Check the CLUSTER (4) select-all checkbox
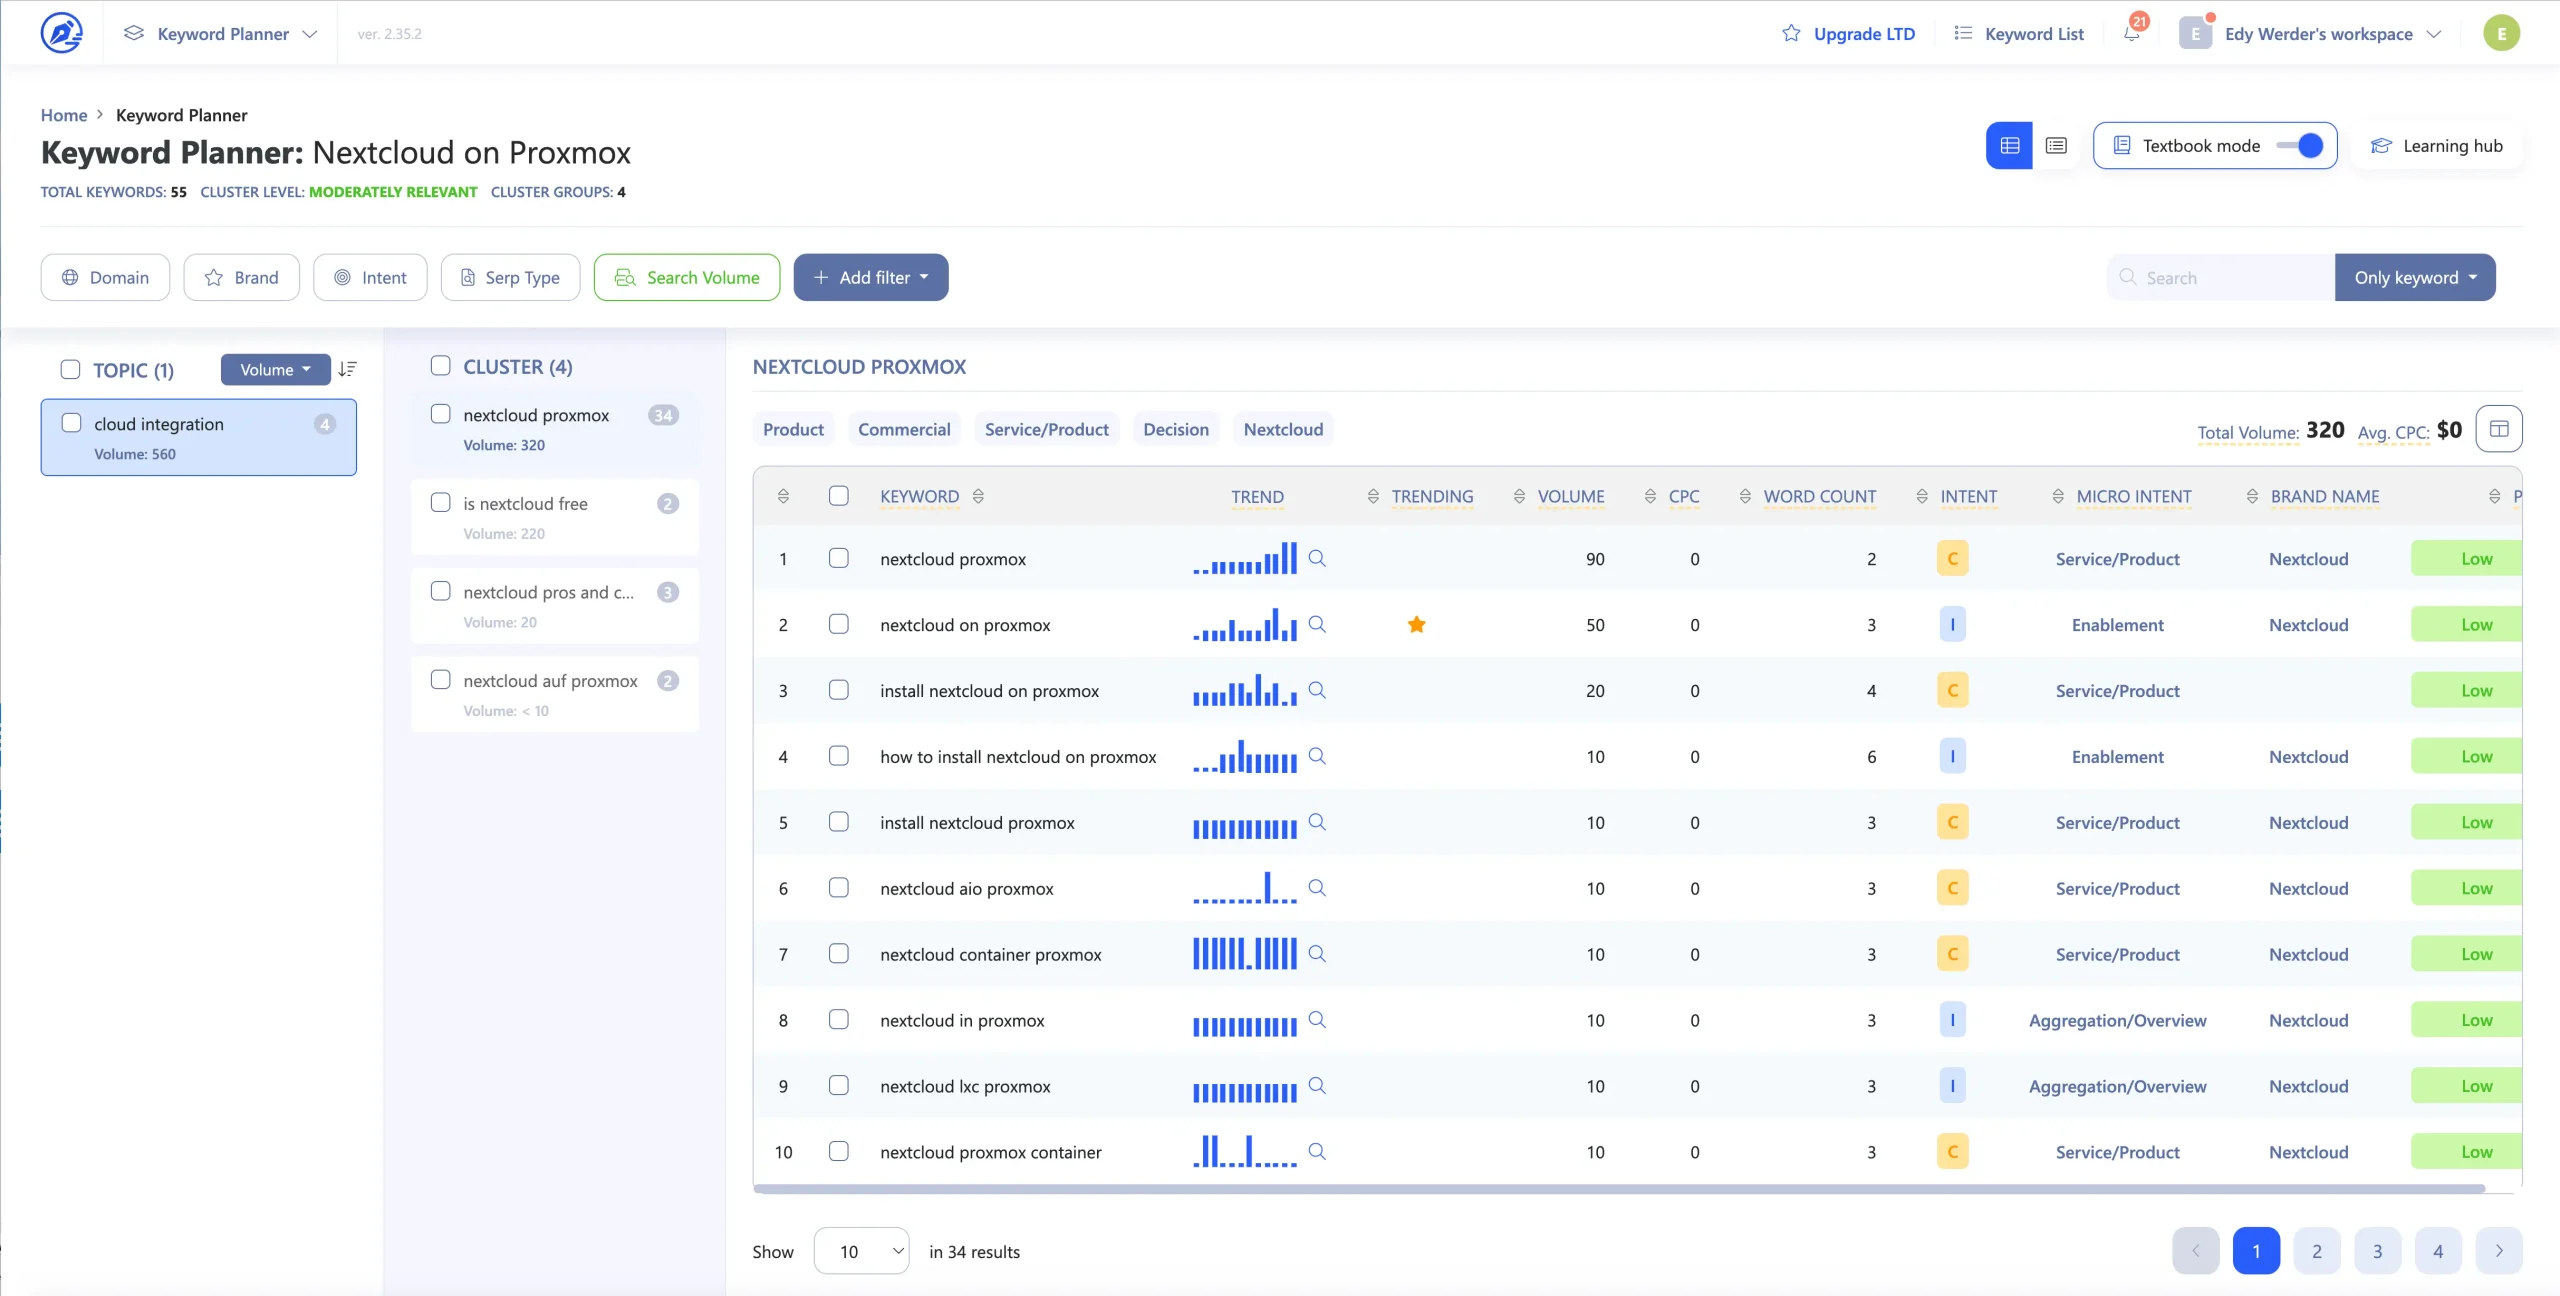Viewport: 2560px width, 1296px height. click(440, 365)
